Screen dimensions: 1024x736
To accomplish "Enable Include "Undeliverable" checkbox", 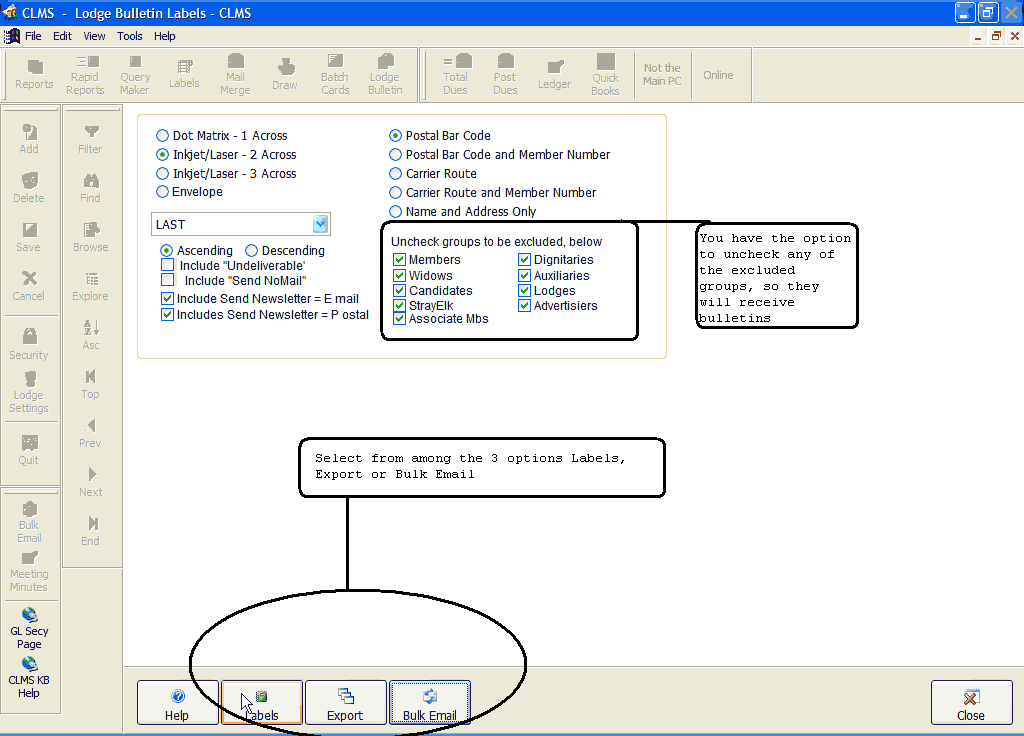I will click(168, 266).
